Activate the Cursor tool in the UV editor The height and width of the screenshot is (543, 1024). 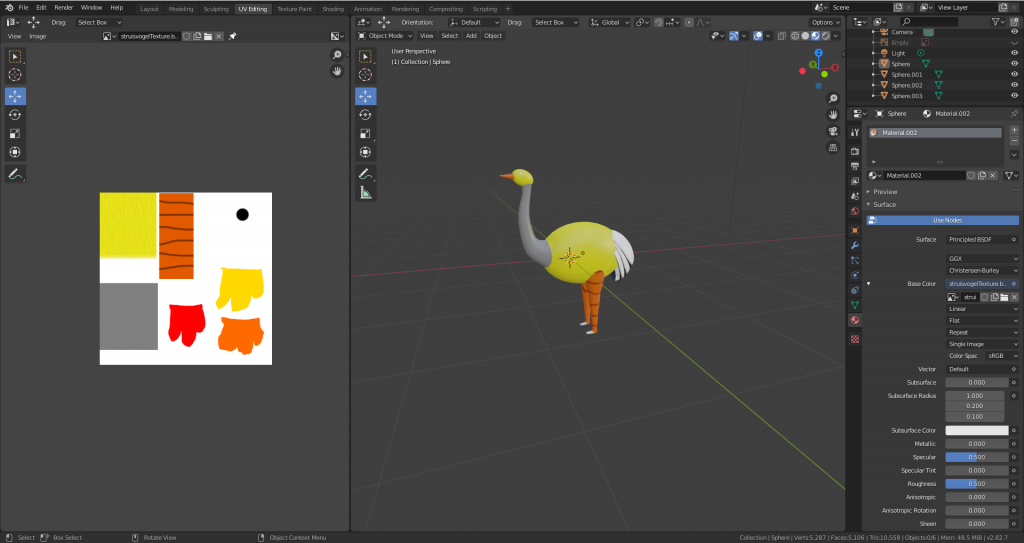pos(15,75)
